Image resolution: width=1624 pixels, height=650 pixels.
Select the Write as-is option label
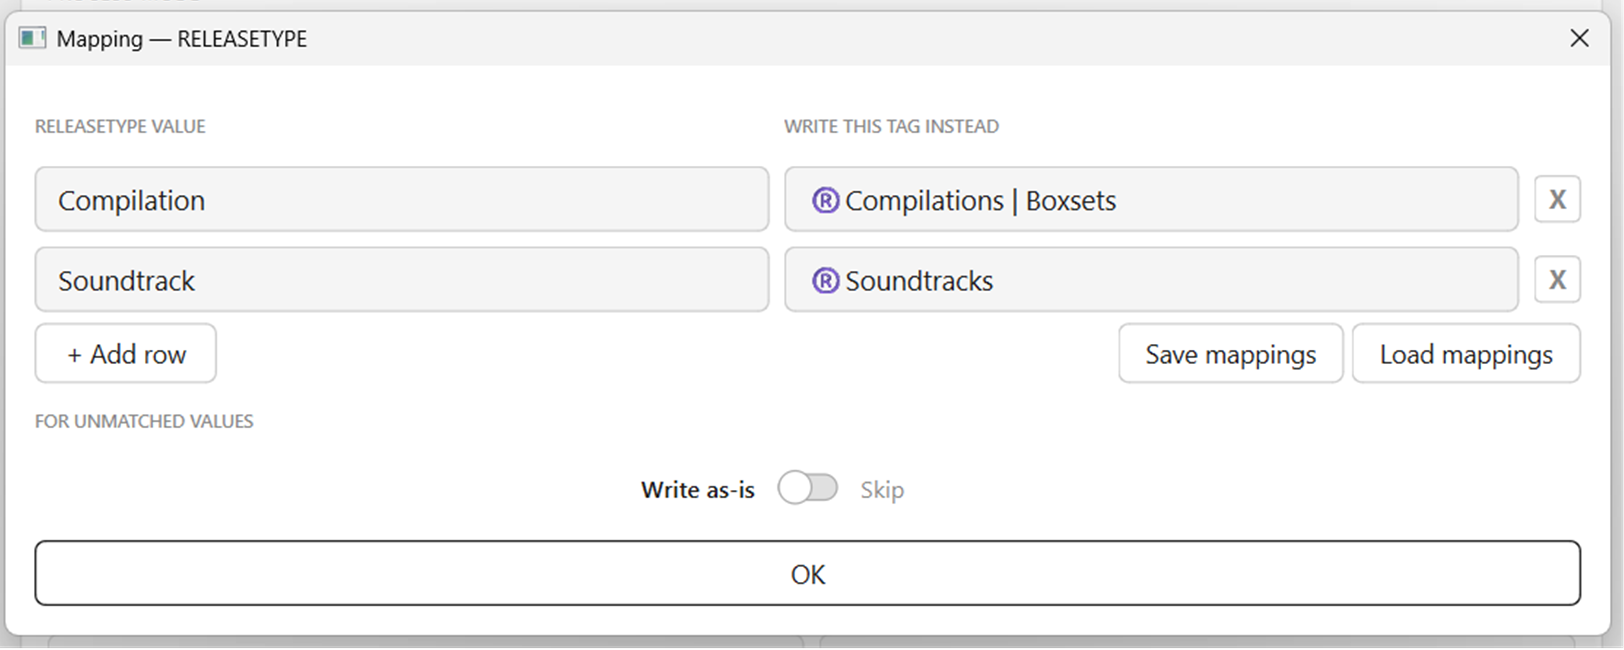[x=697, y=490]
